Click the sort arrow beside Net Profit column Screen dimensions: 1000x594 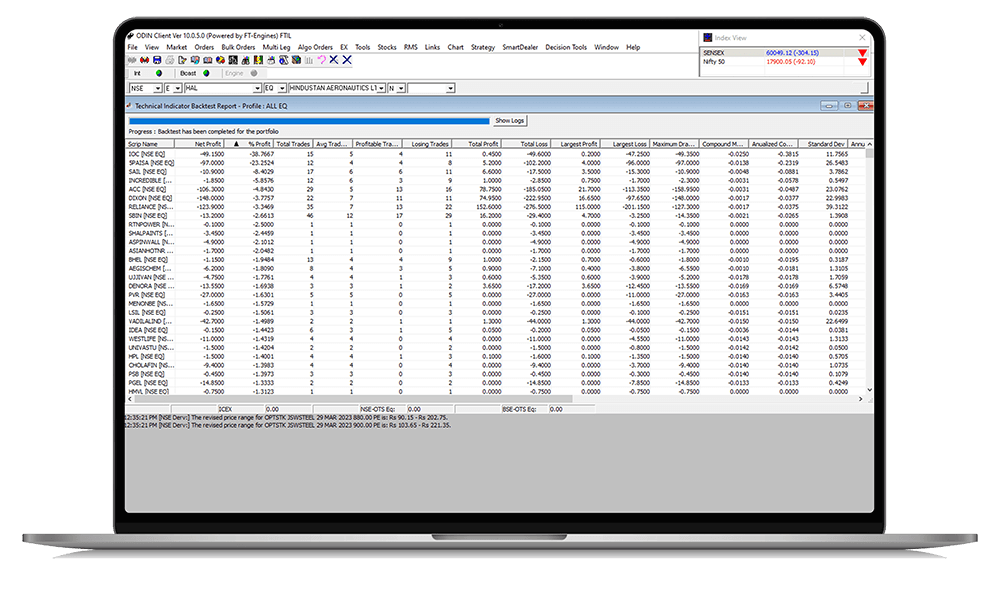[236, 144]
